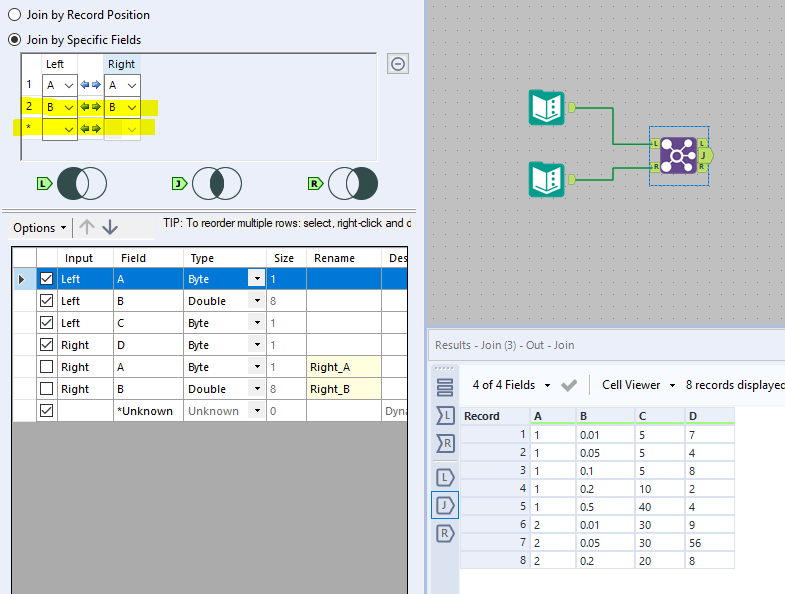This screenshot has width=785, height=594.
Task: Click the move row down arrow
Action: [110, 227]
